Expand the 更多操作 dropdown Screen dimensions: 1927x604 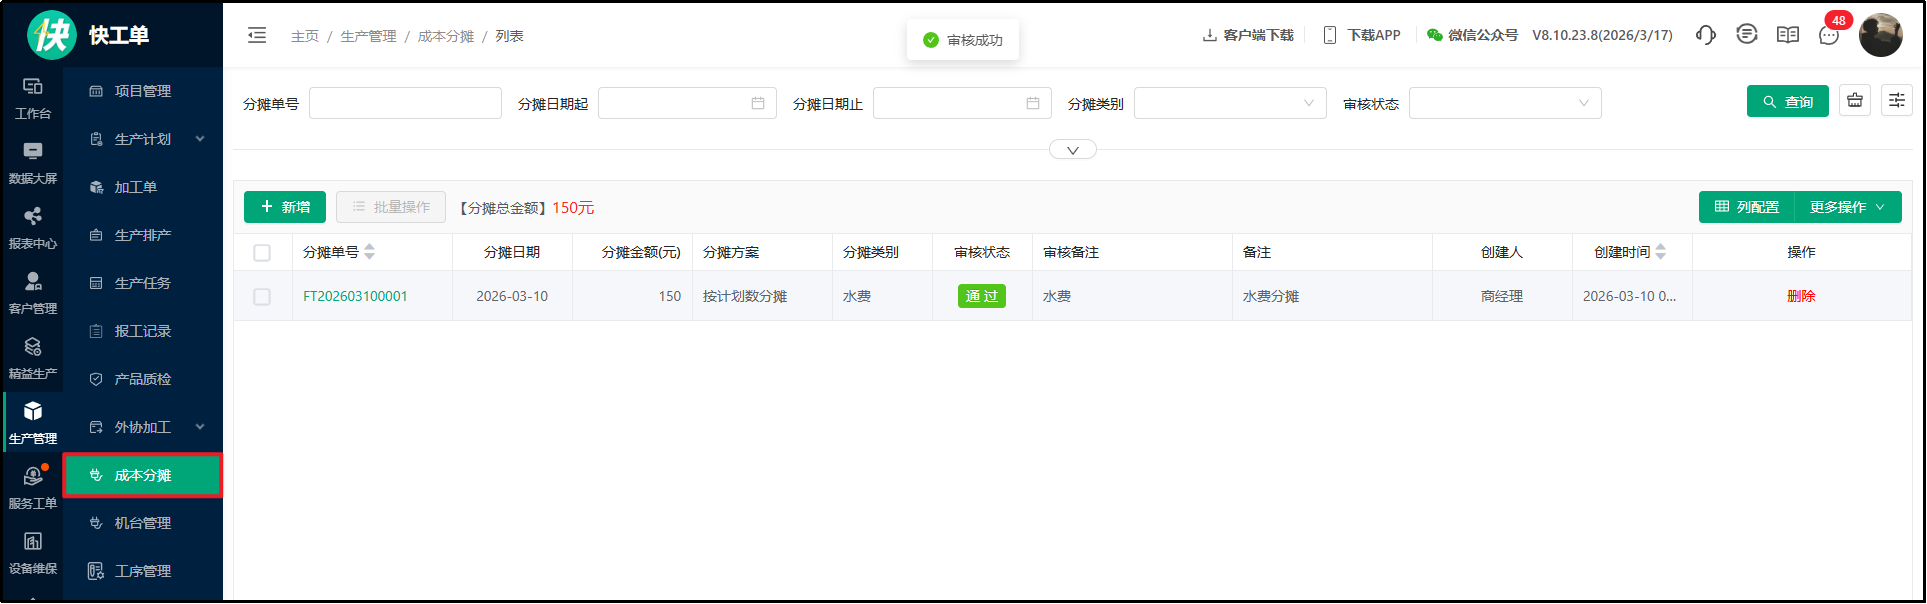coord(1847,207)
